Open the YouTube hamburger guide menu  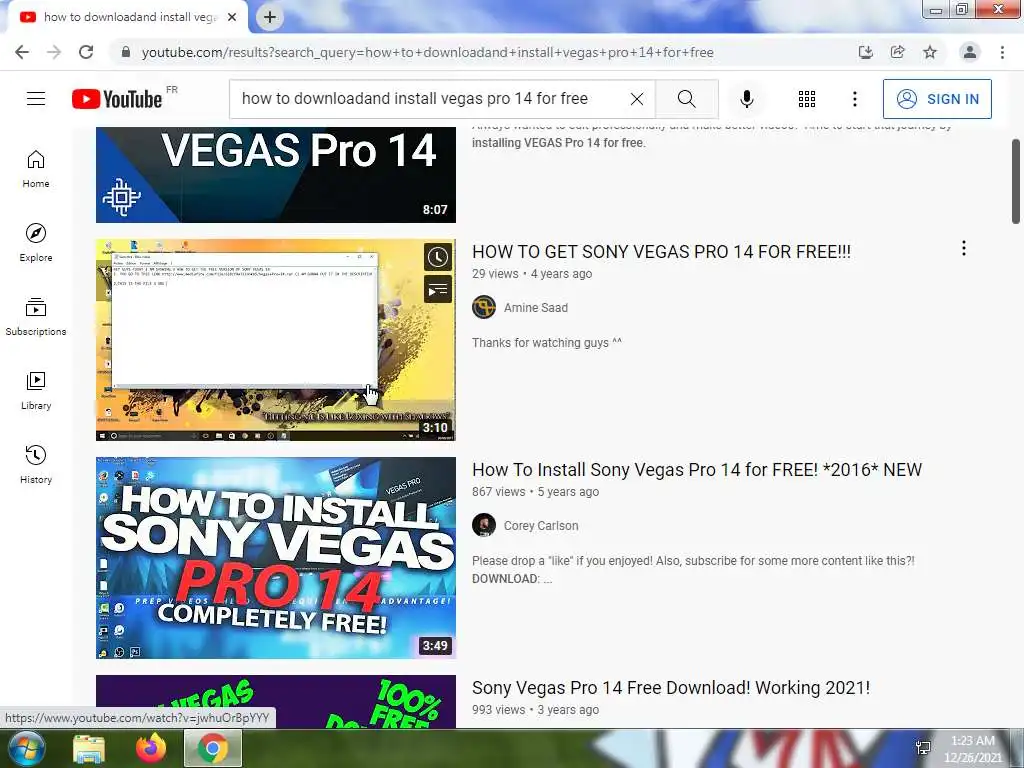tap(36, 99)
